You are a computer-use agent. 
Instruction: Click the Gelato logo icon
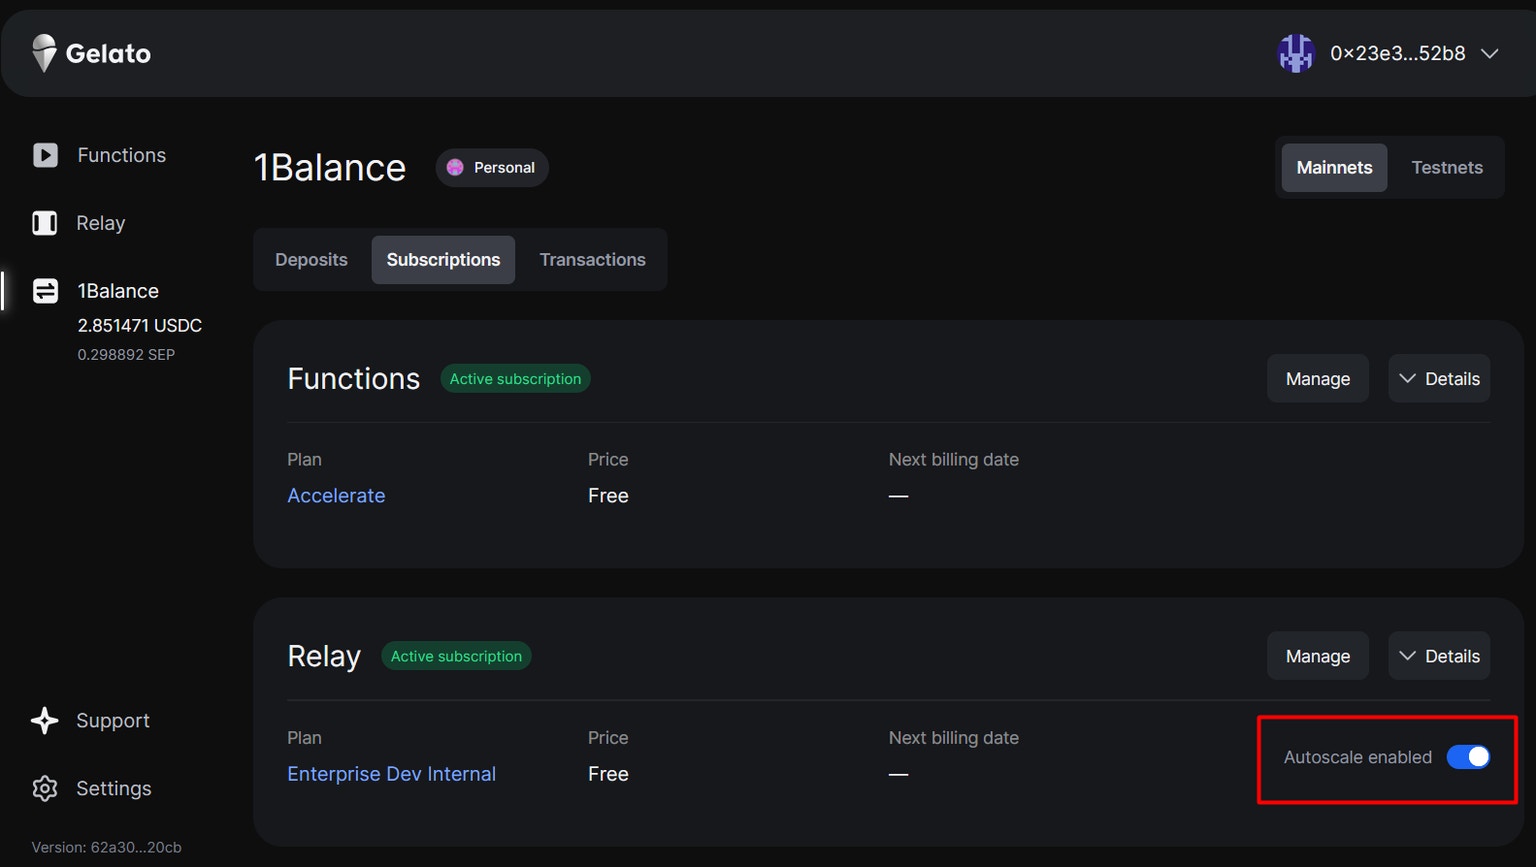44,53
